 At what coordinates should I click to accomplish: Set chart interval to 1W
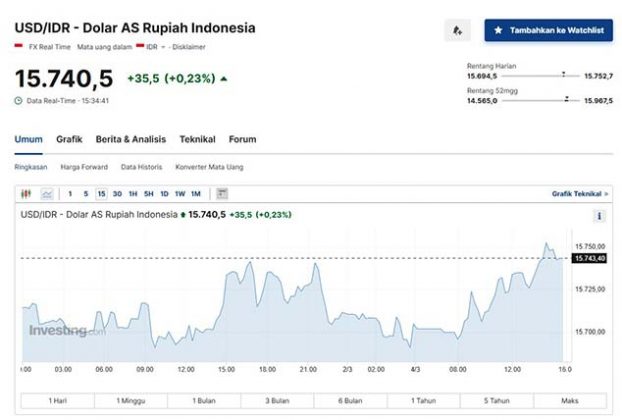click(180, 193)
